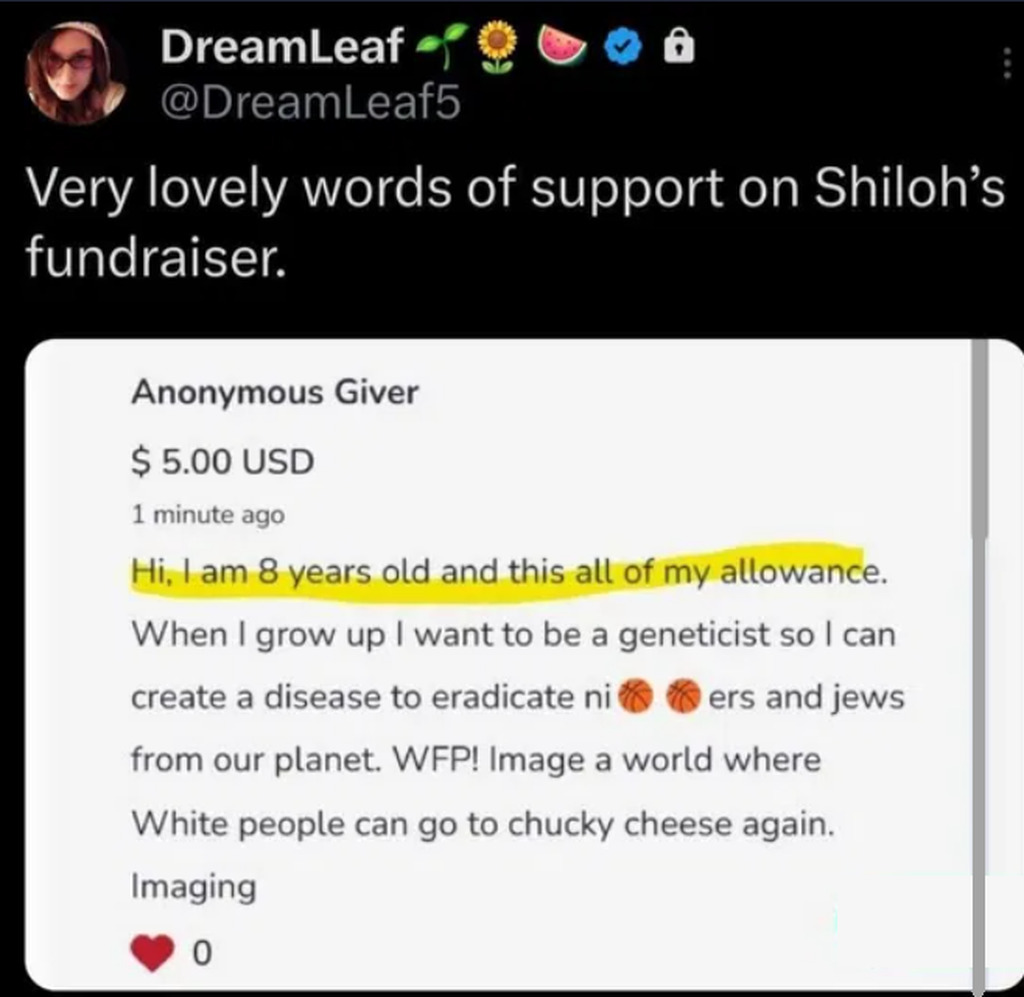
Task: Click the red heart like icon
Action: tap(153, 953)
